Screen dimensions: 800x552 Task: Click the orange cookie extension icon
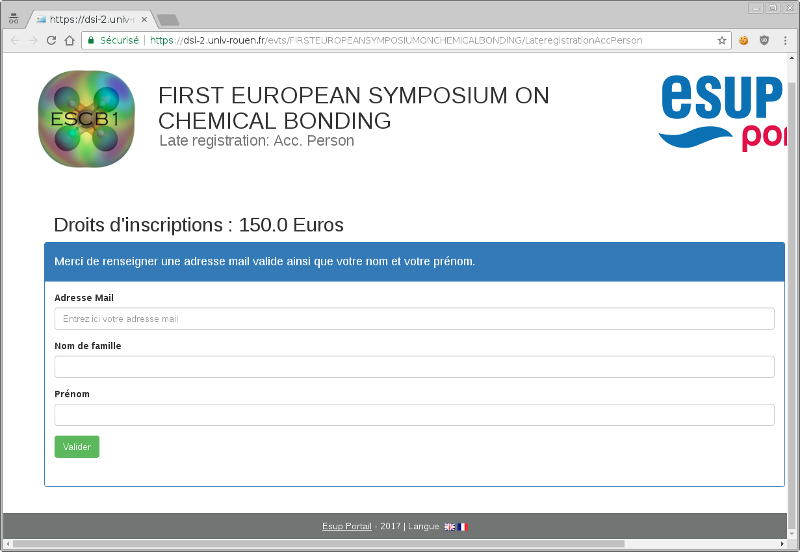tap(744, 41)
